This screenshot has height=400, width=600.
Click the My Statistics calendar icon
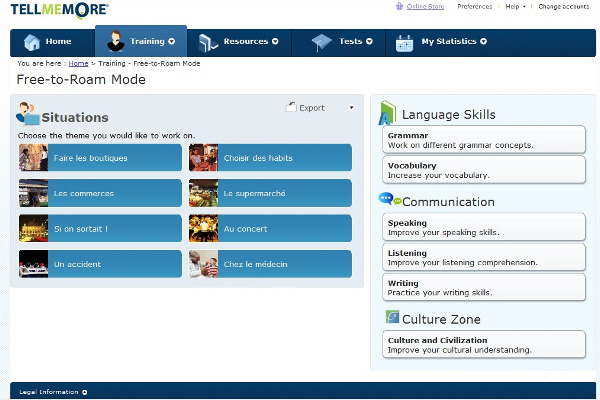pyautogui.click(x=404, y=43)
